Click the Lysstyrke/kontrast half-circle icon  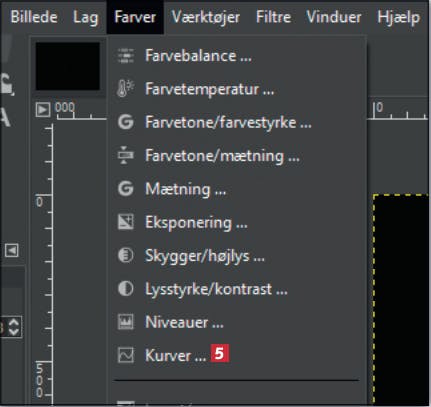(126, 289)
